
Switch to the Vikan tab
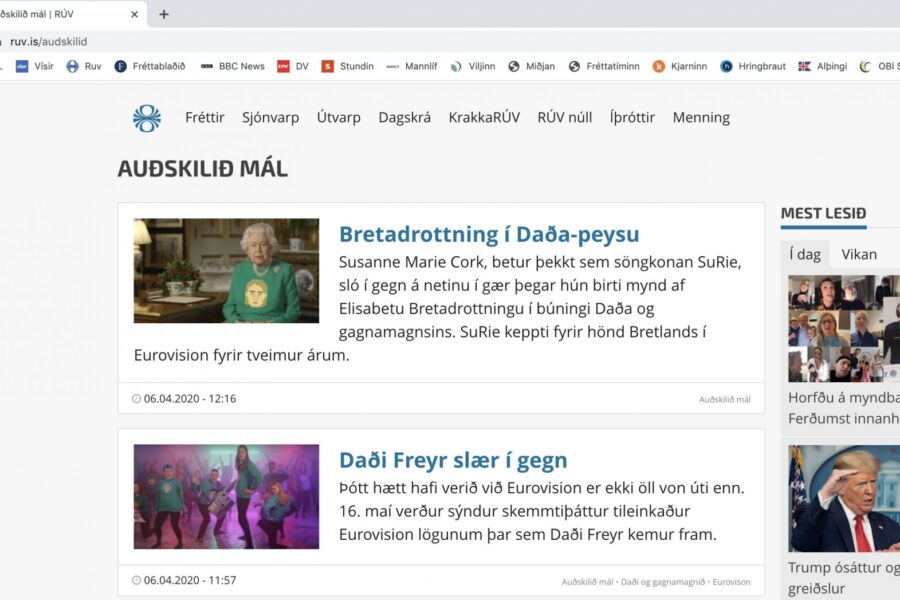tap(858, 254)
